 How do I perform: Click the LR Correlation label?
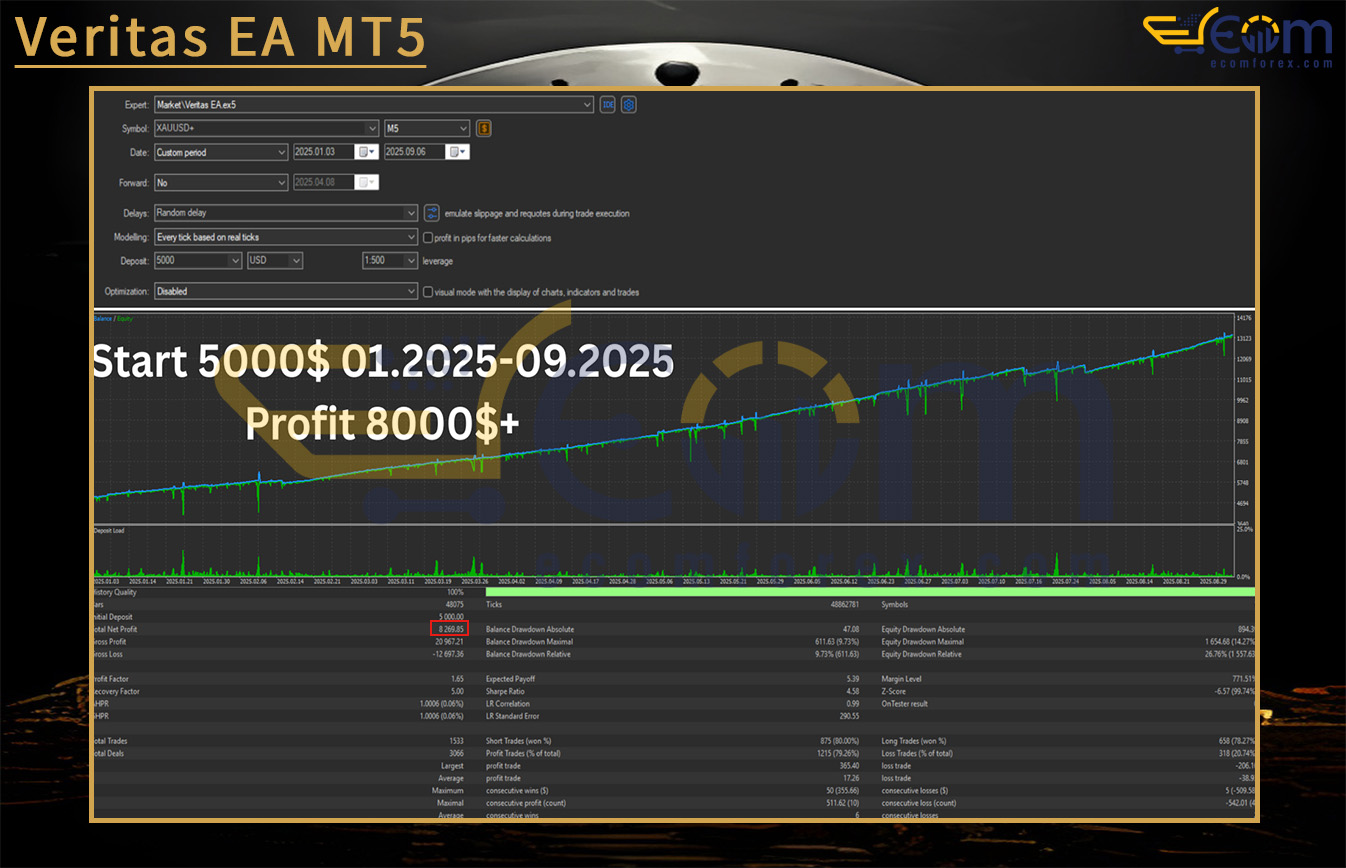coord(508,703)
